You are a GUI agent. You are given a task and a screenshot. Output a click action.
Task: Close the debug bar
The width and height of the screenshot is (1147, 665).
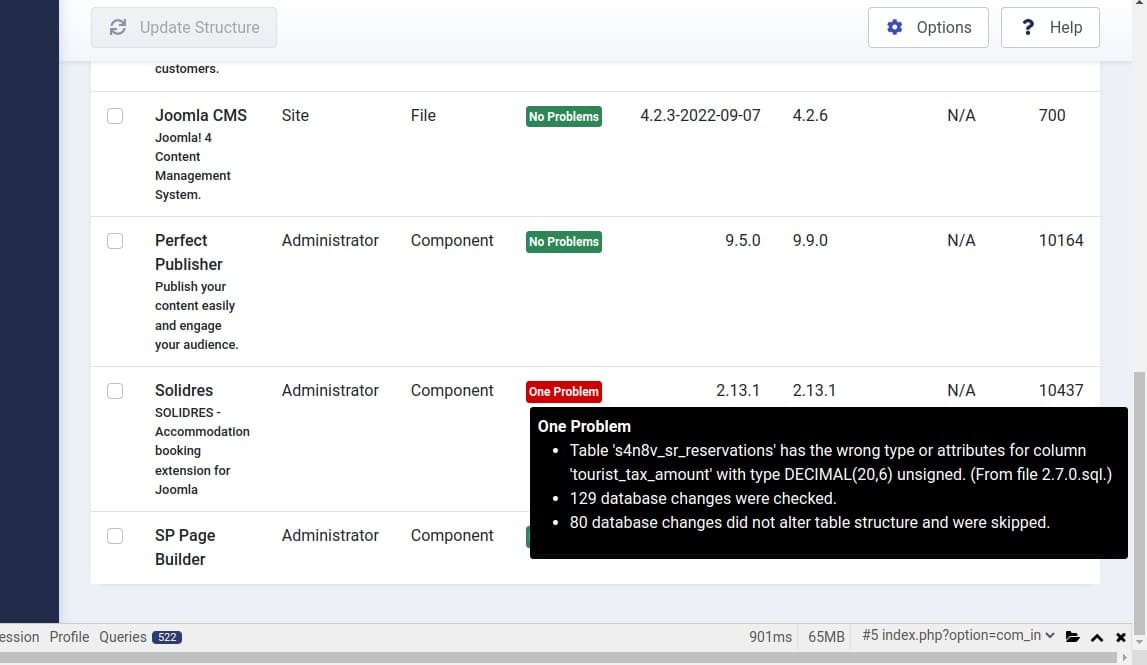[1121, 637]
